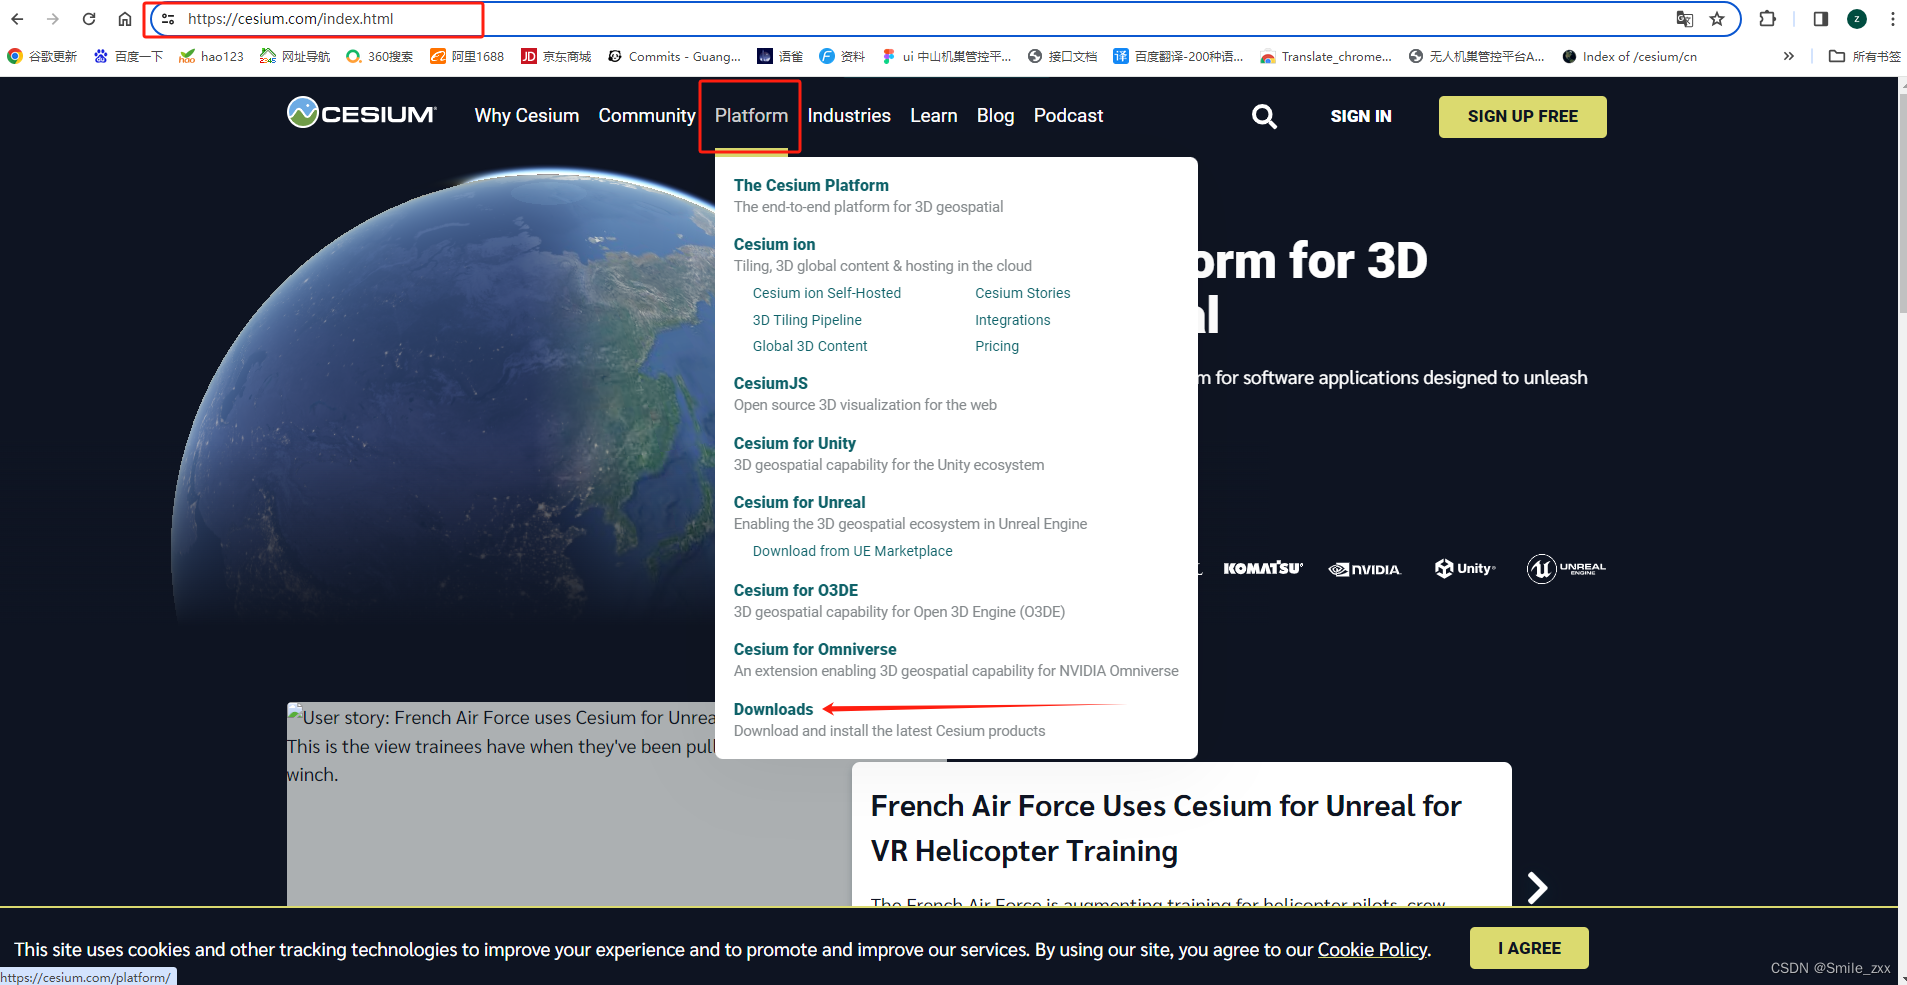
Task: Open the Translate_chrome bookmark
Action: pyautogui.click(x=1326, y=56)
